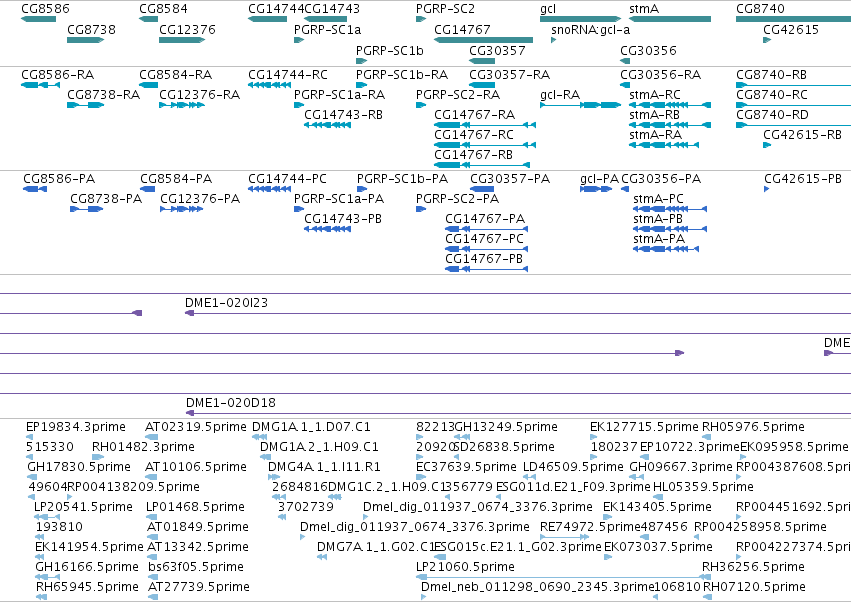
Task: Open the CG8738 gene glyph
Action: pyautogui.click(x=85, y=40)
